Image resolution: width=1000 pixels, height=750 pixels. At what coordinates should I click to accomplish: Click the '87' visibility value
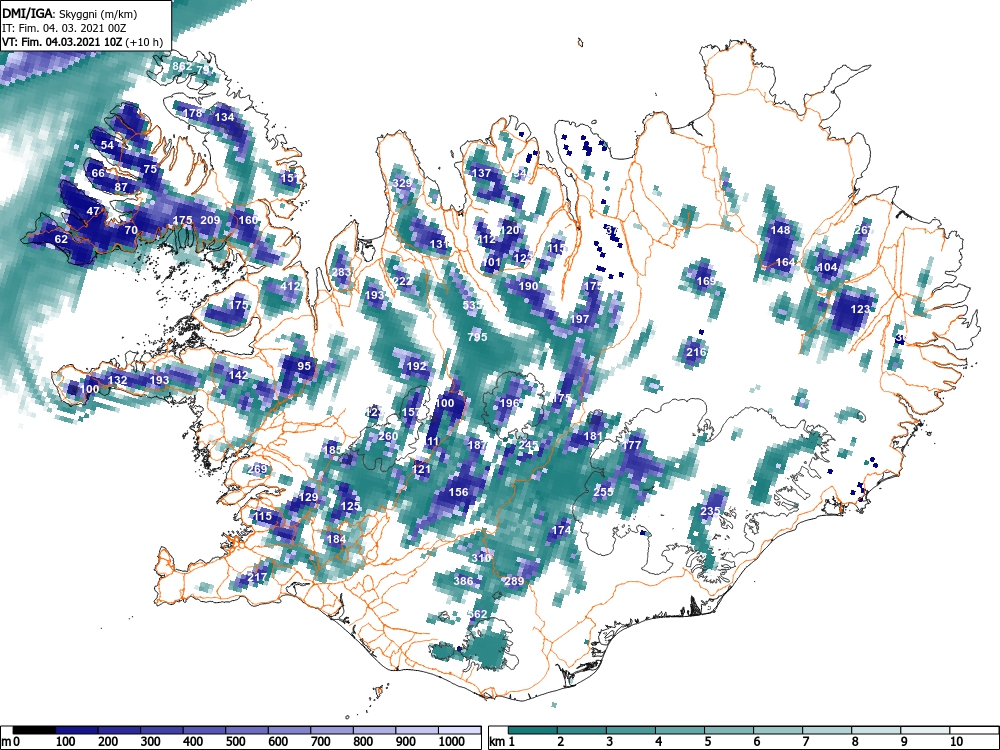point(121,188)
